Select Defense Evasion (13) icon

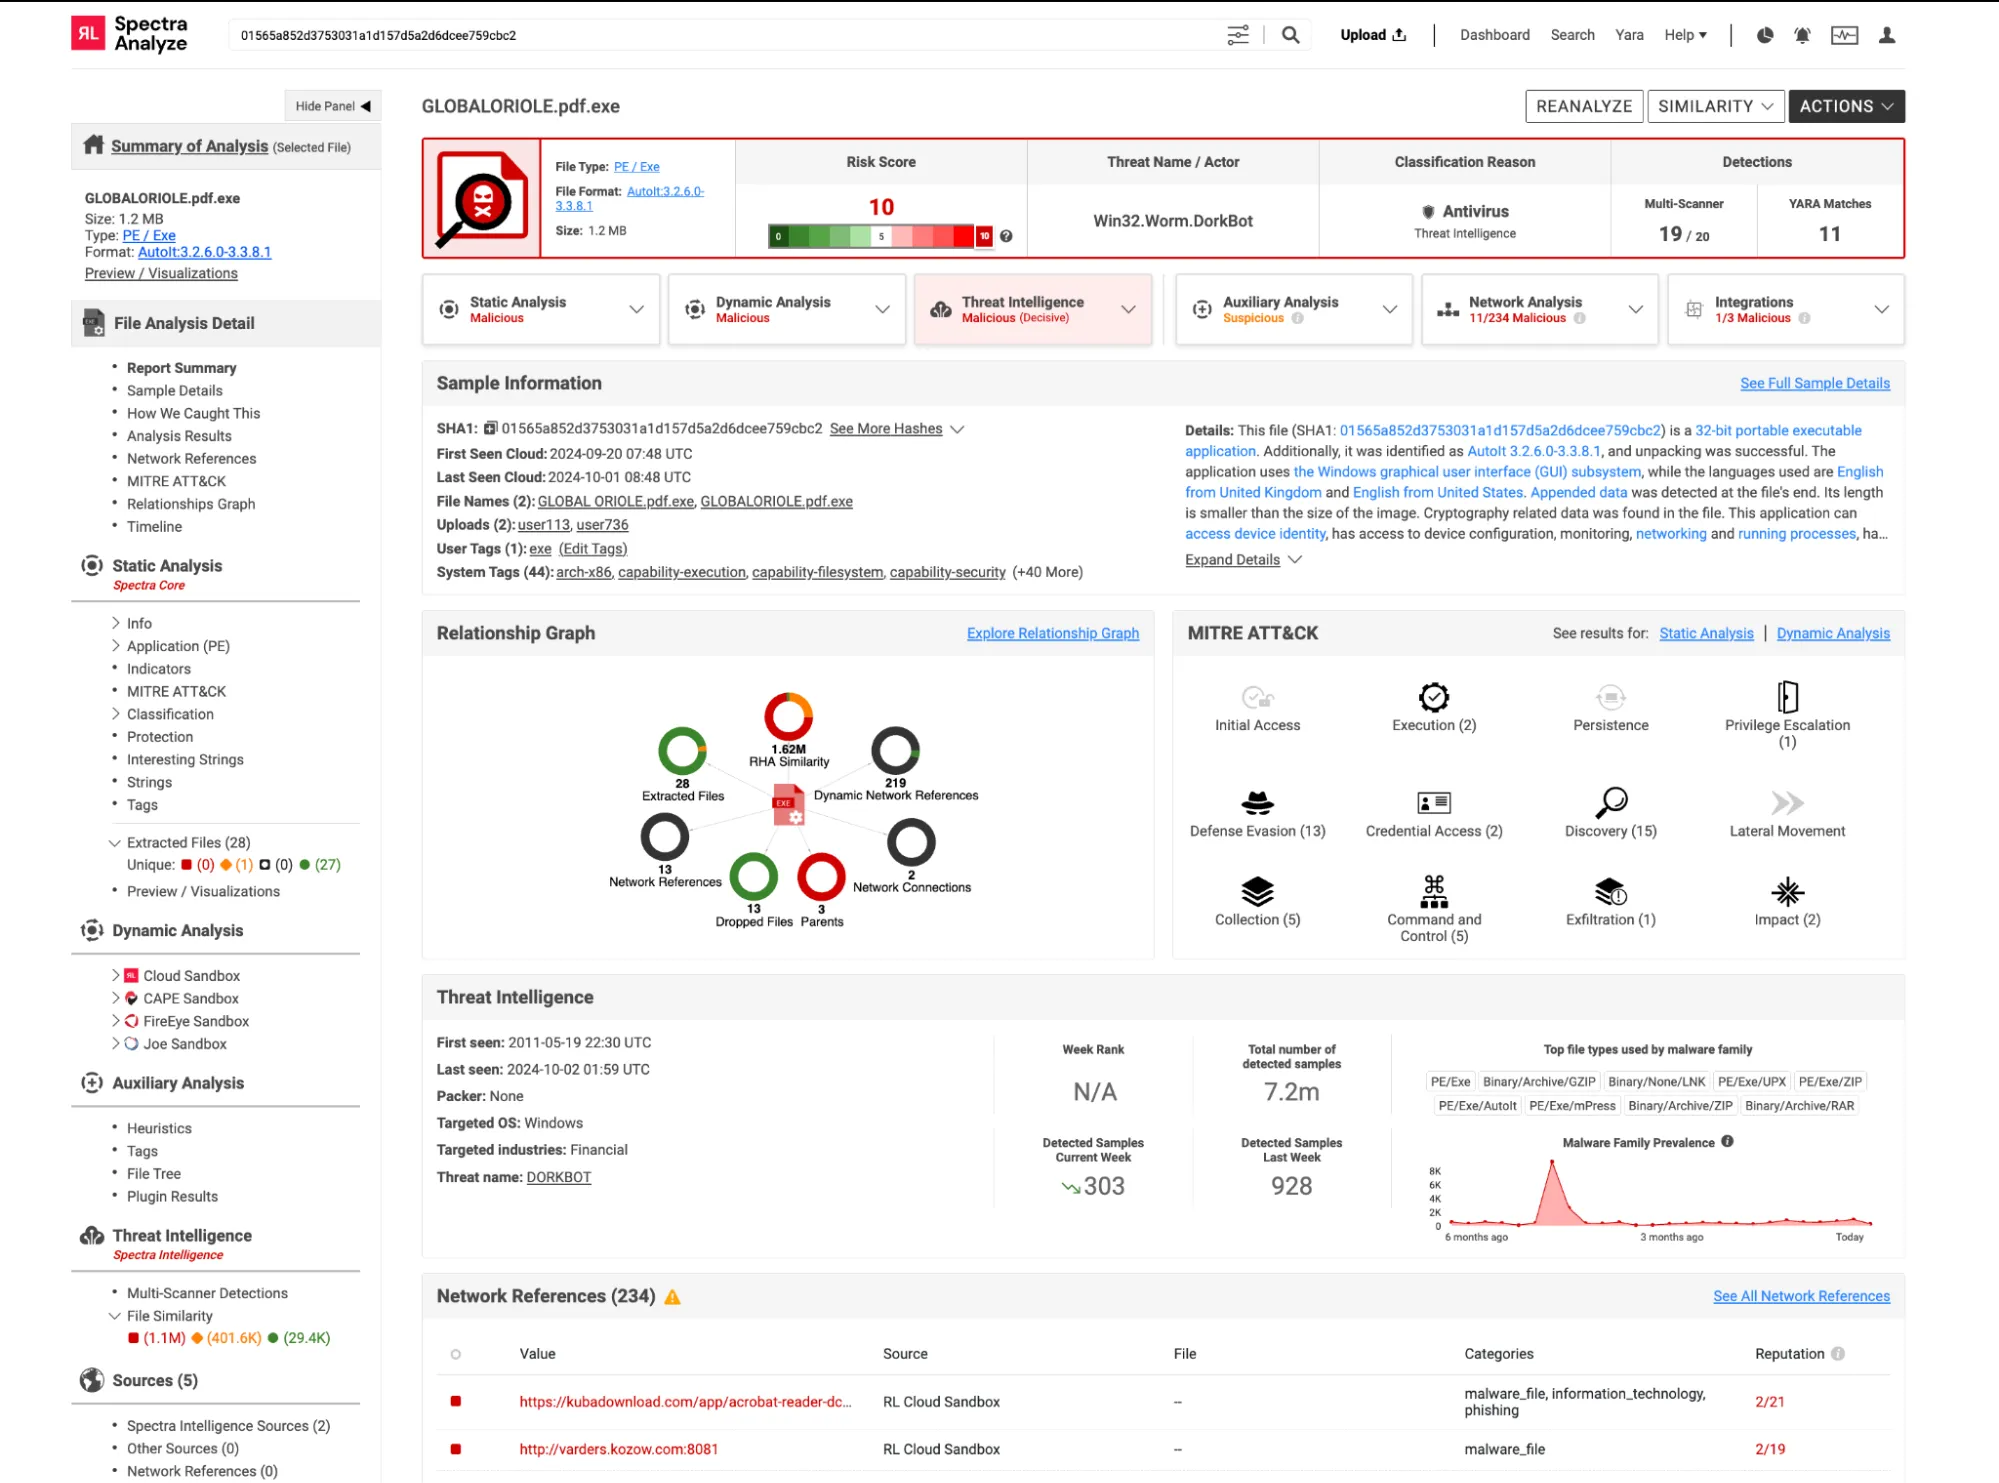click(x=1257, y=802)
